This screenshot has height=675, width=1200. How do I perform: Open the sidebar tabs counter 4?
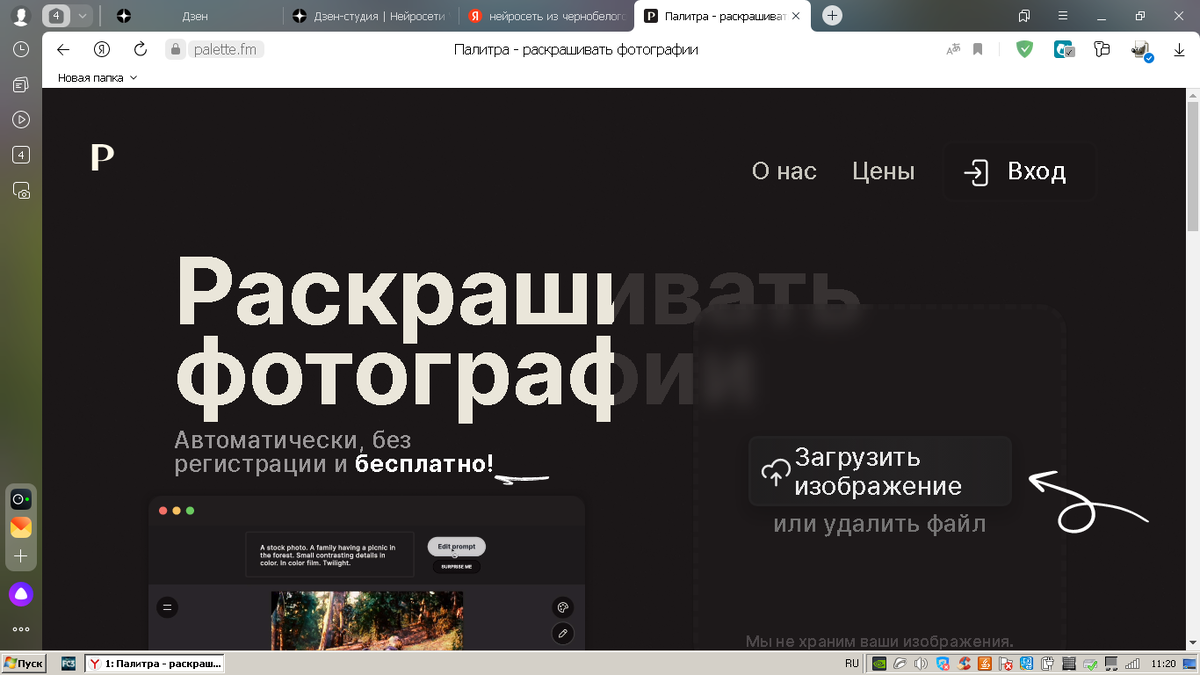click(x=21, y=155)
